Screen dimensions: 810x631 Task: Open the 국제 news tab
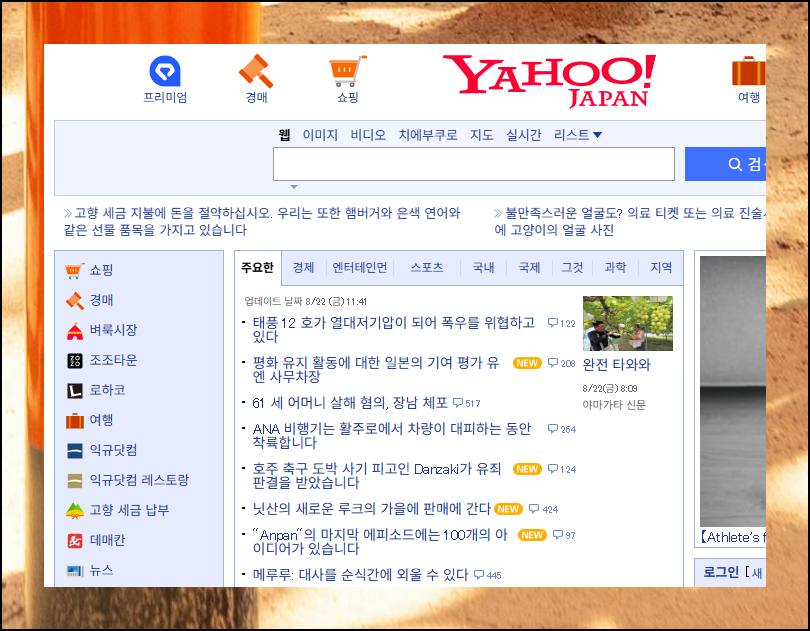point(529,268)
